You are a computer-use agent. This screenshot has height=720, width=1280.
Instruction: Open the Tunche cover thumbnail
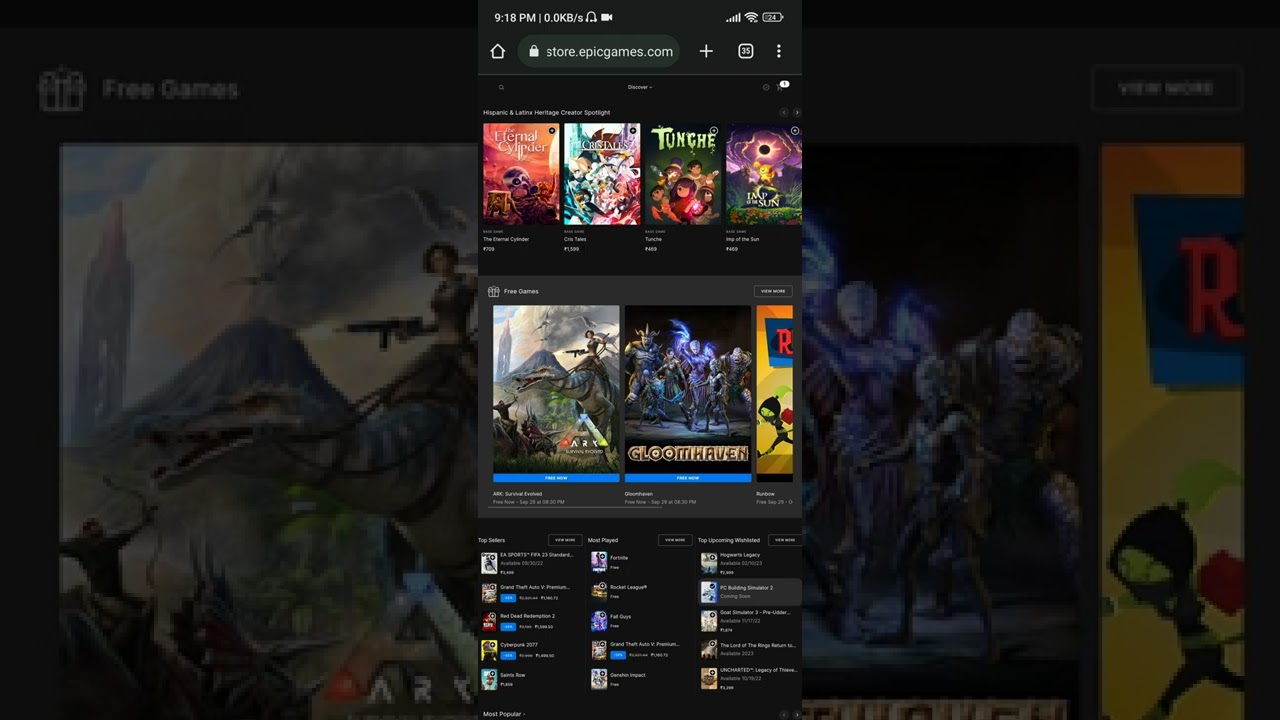tap(683, 174)
